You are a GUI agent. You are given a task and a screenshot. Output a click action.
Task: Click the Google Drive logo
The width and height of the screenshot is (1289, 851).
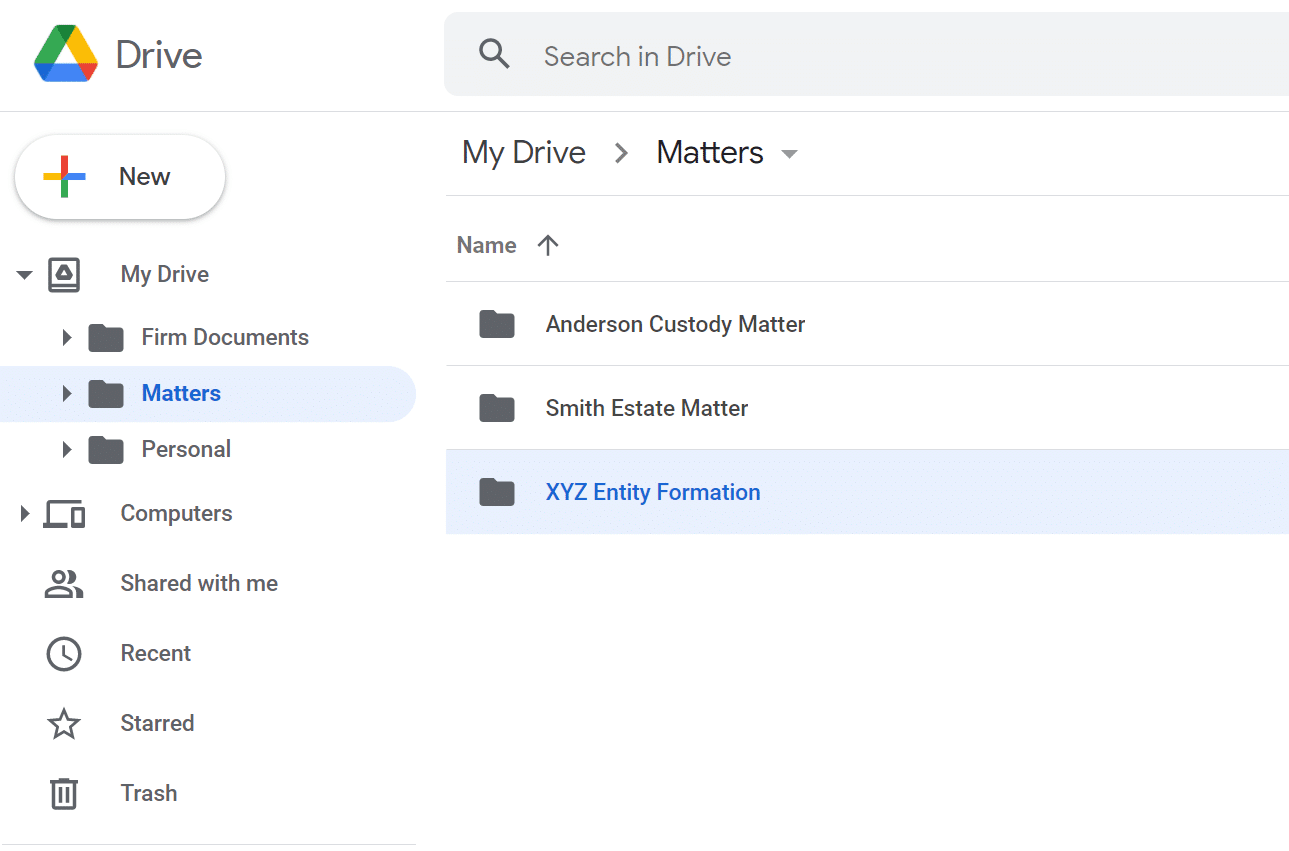66,55
